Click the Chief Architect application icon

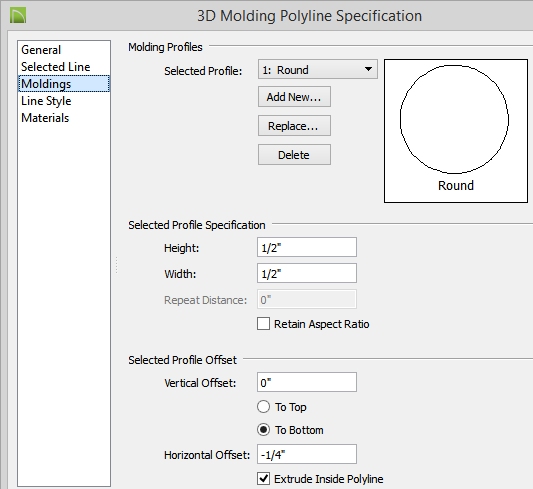pyautogui.click(x=18, y=16)
